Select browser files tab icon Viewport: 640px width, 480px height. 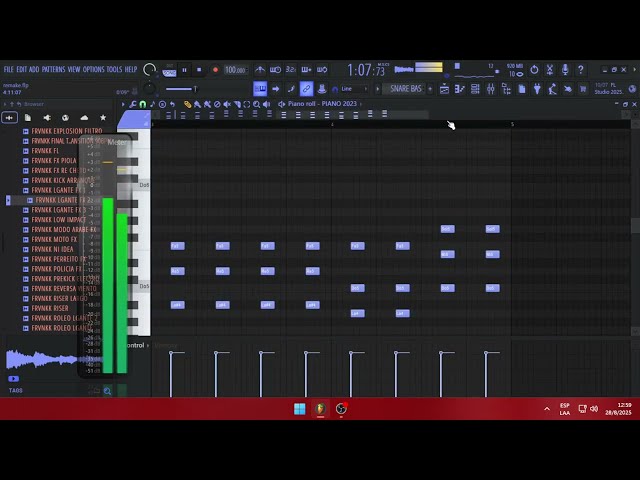[x=28, y=118]
